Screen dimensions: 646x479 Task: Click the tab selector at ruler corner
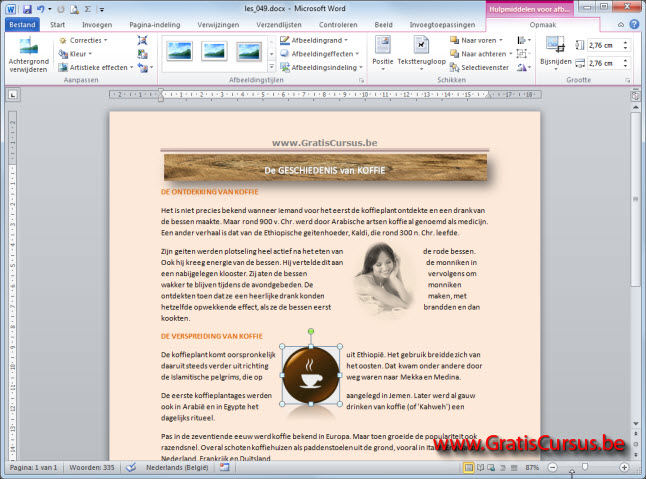tap(13, 95)
